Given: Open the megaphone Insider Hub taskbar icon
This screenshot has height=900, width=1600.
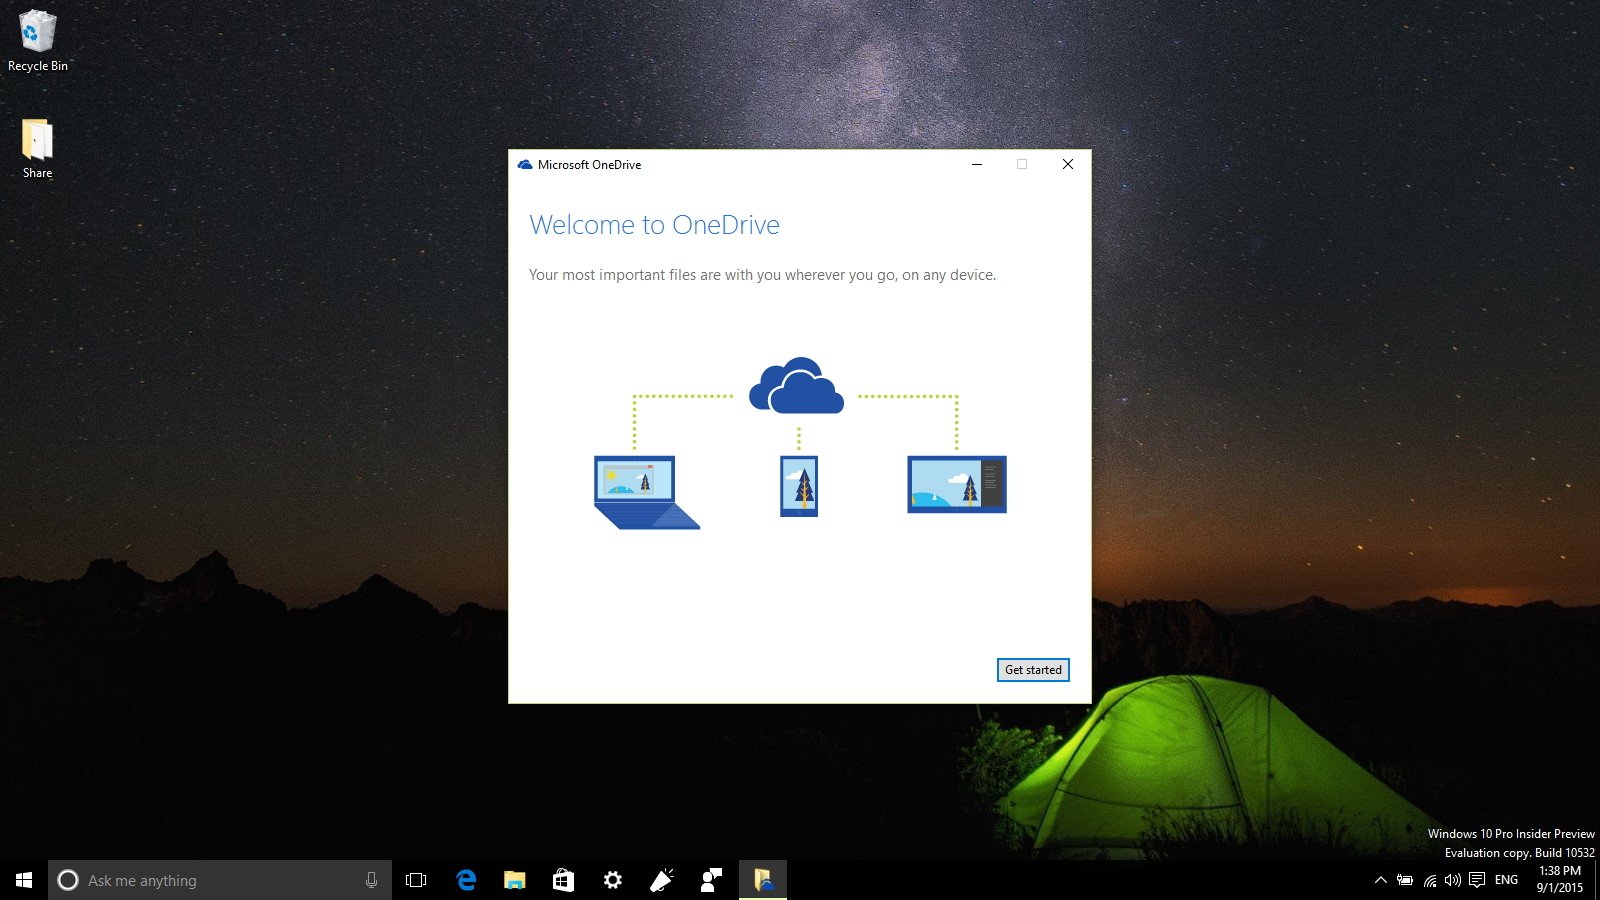Looking at the screenshot, I should [x=662, y=880].
